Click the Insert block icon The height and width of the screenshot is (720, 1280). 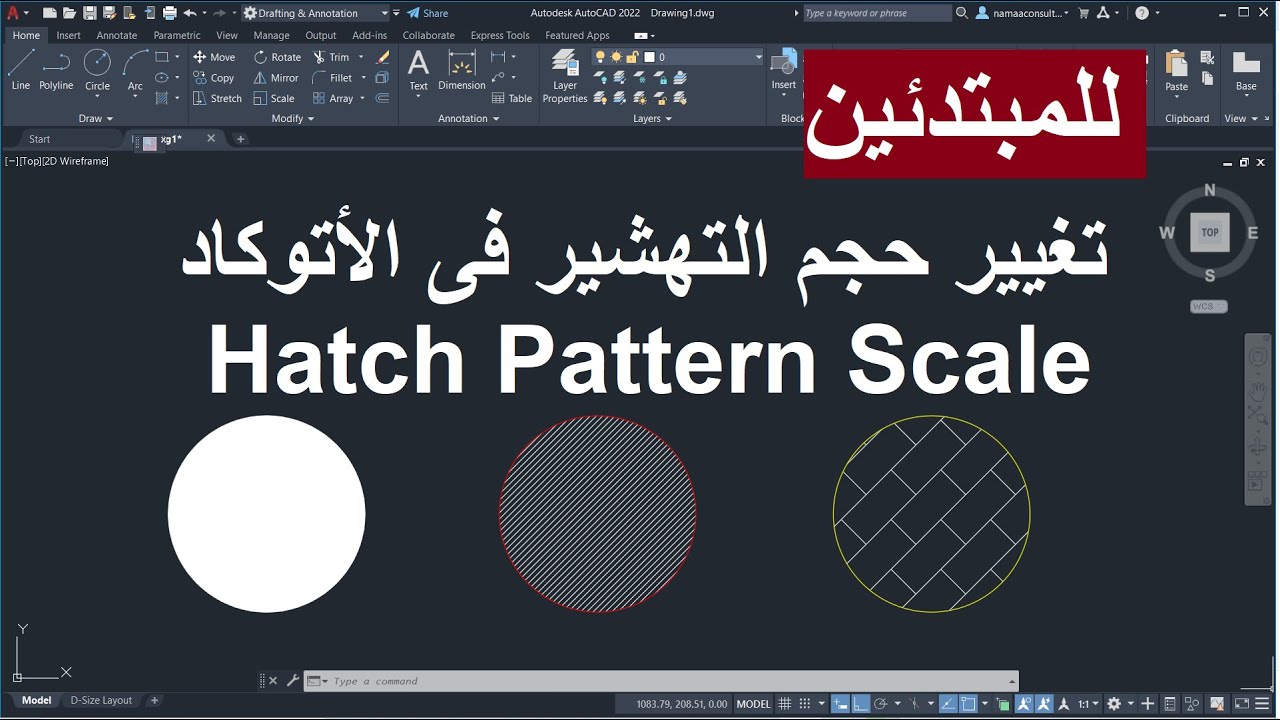[x=784, y=70]
